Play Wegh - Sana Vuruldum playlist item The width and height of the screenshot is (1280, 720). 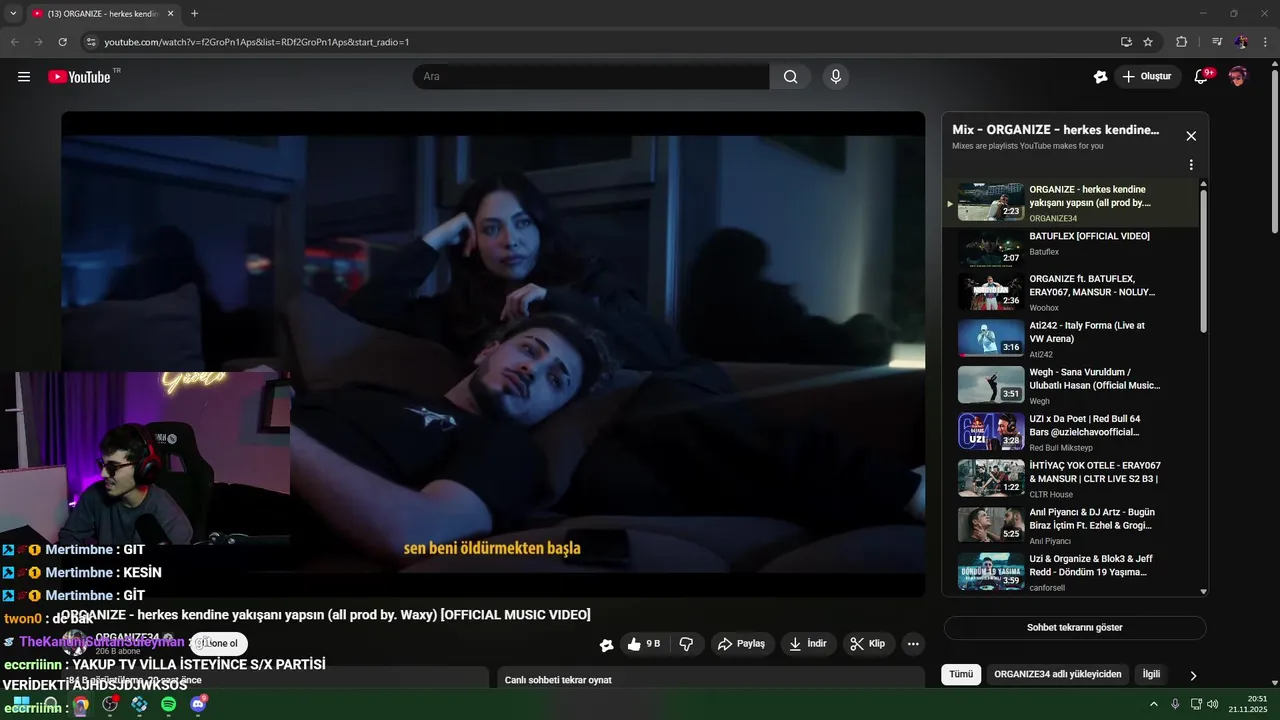(1070, 385)
